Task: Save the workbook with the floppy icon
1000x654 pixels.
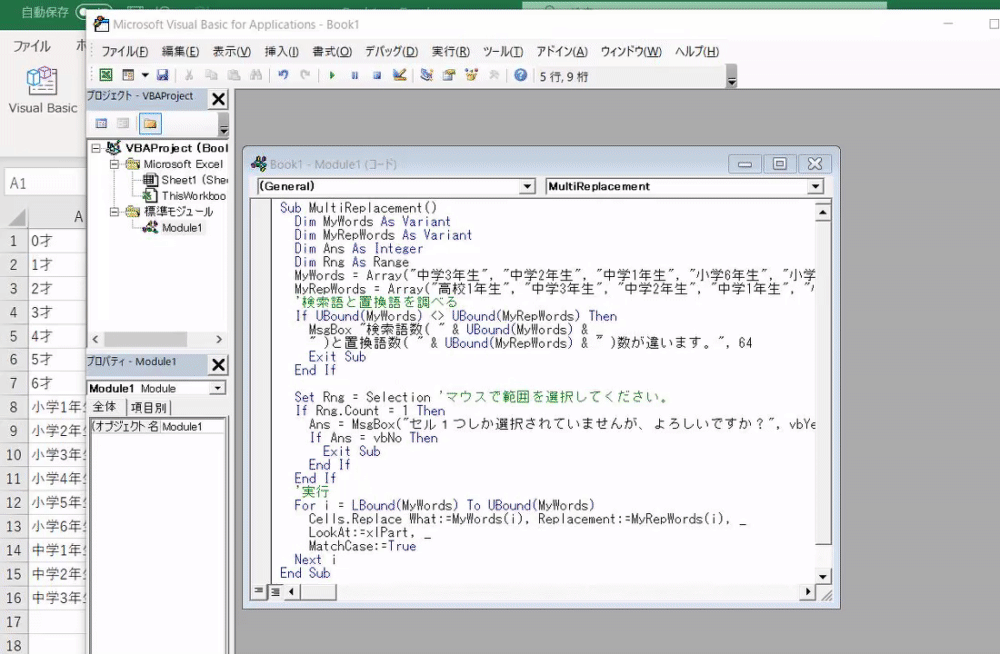Action: [162, 75]
